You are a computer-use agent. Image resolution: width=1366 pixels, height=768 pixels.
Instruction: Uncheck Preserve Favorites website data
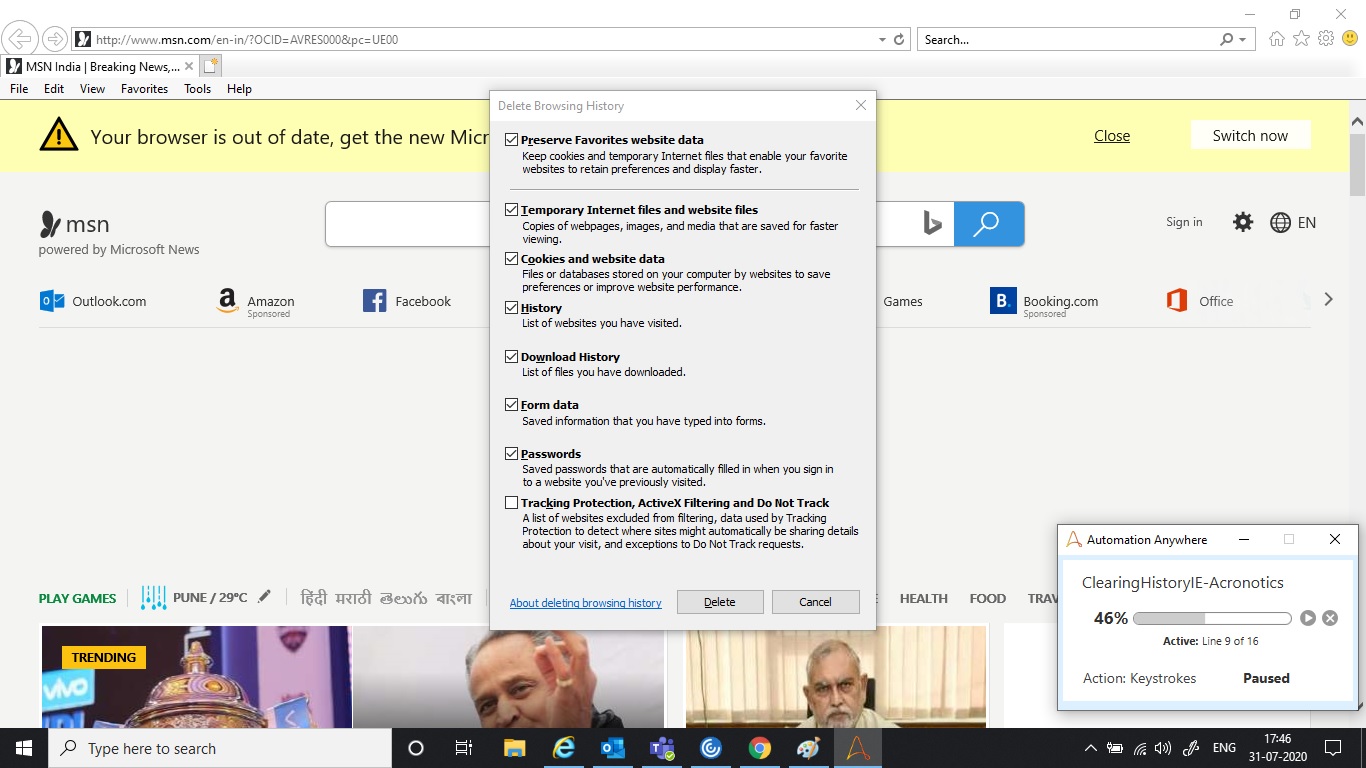coord(512,140)
